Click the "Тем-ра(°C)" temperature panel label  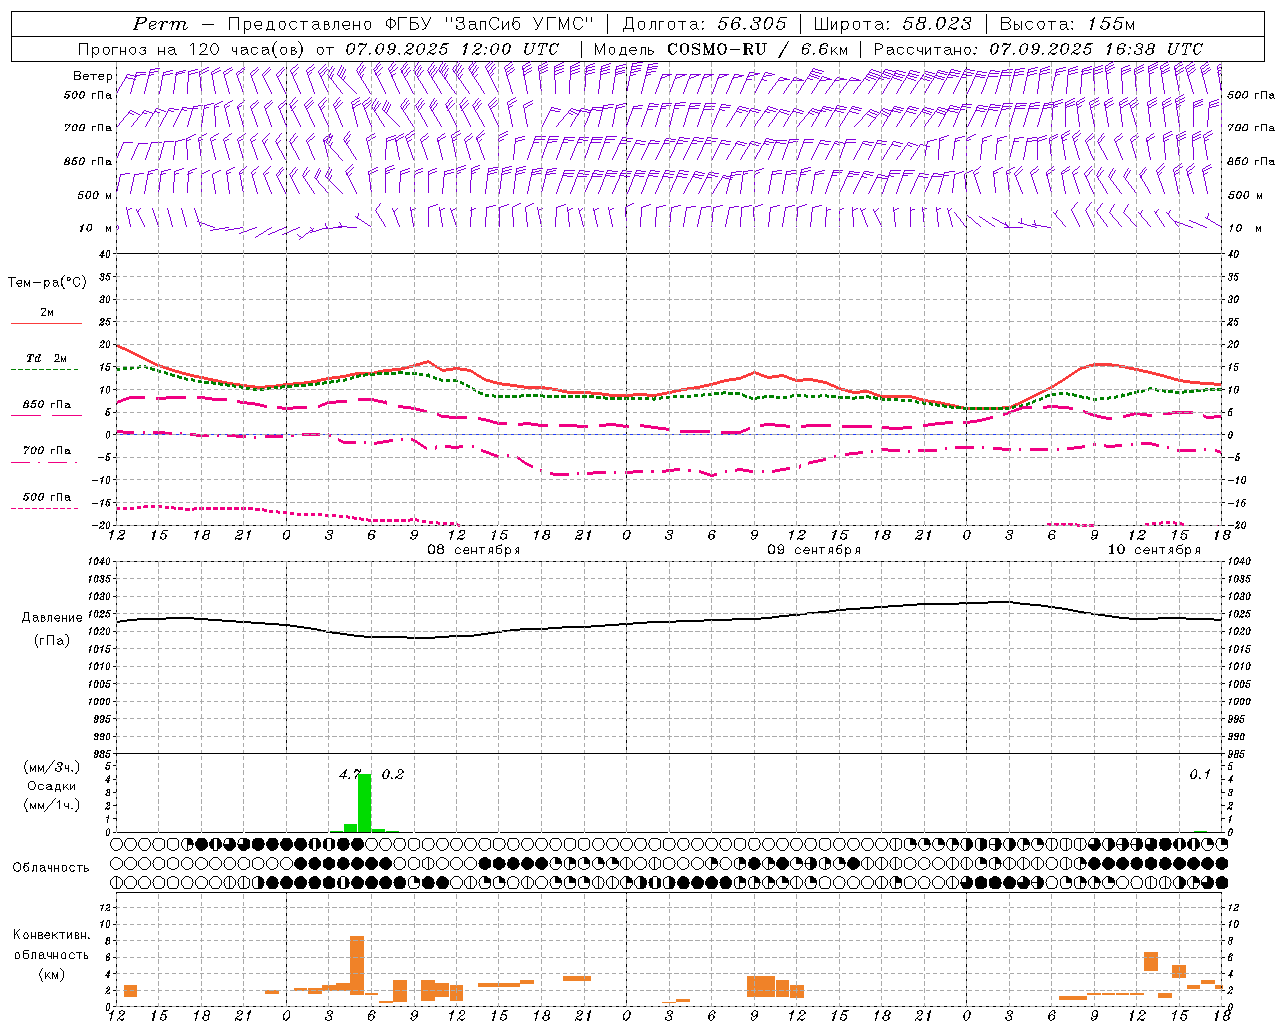47,283
